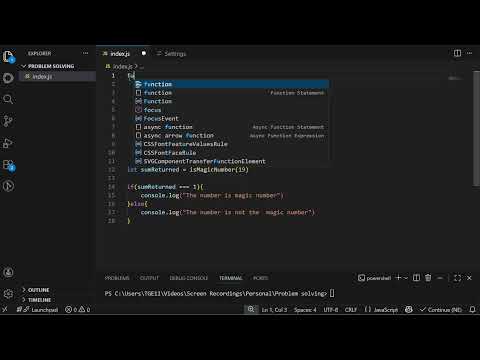Click the kill terminal trash icon

pyautogui.click(x=428, y=278)
